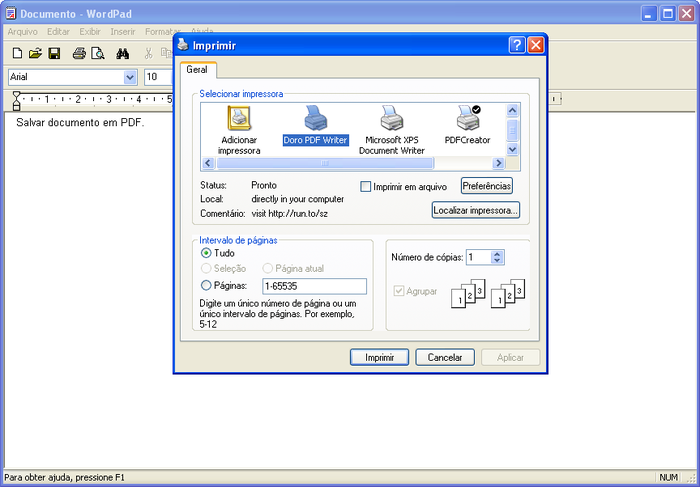
Task: Click the help question mark in Imprimir dialog
Action: 517,45
